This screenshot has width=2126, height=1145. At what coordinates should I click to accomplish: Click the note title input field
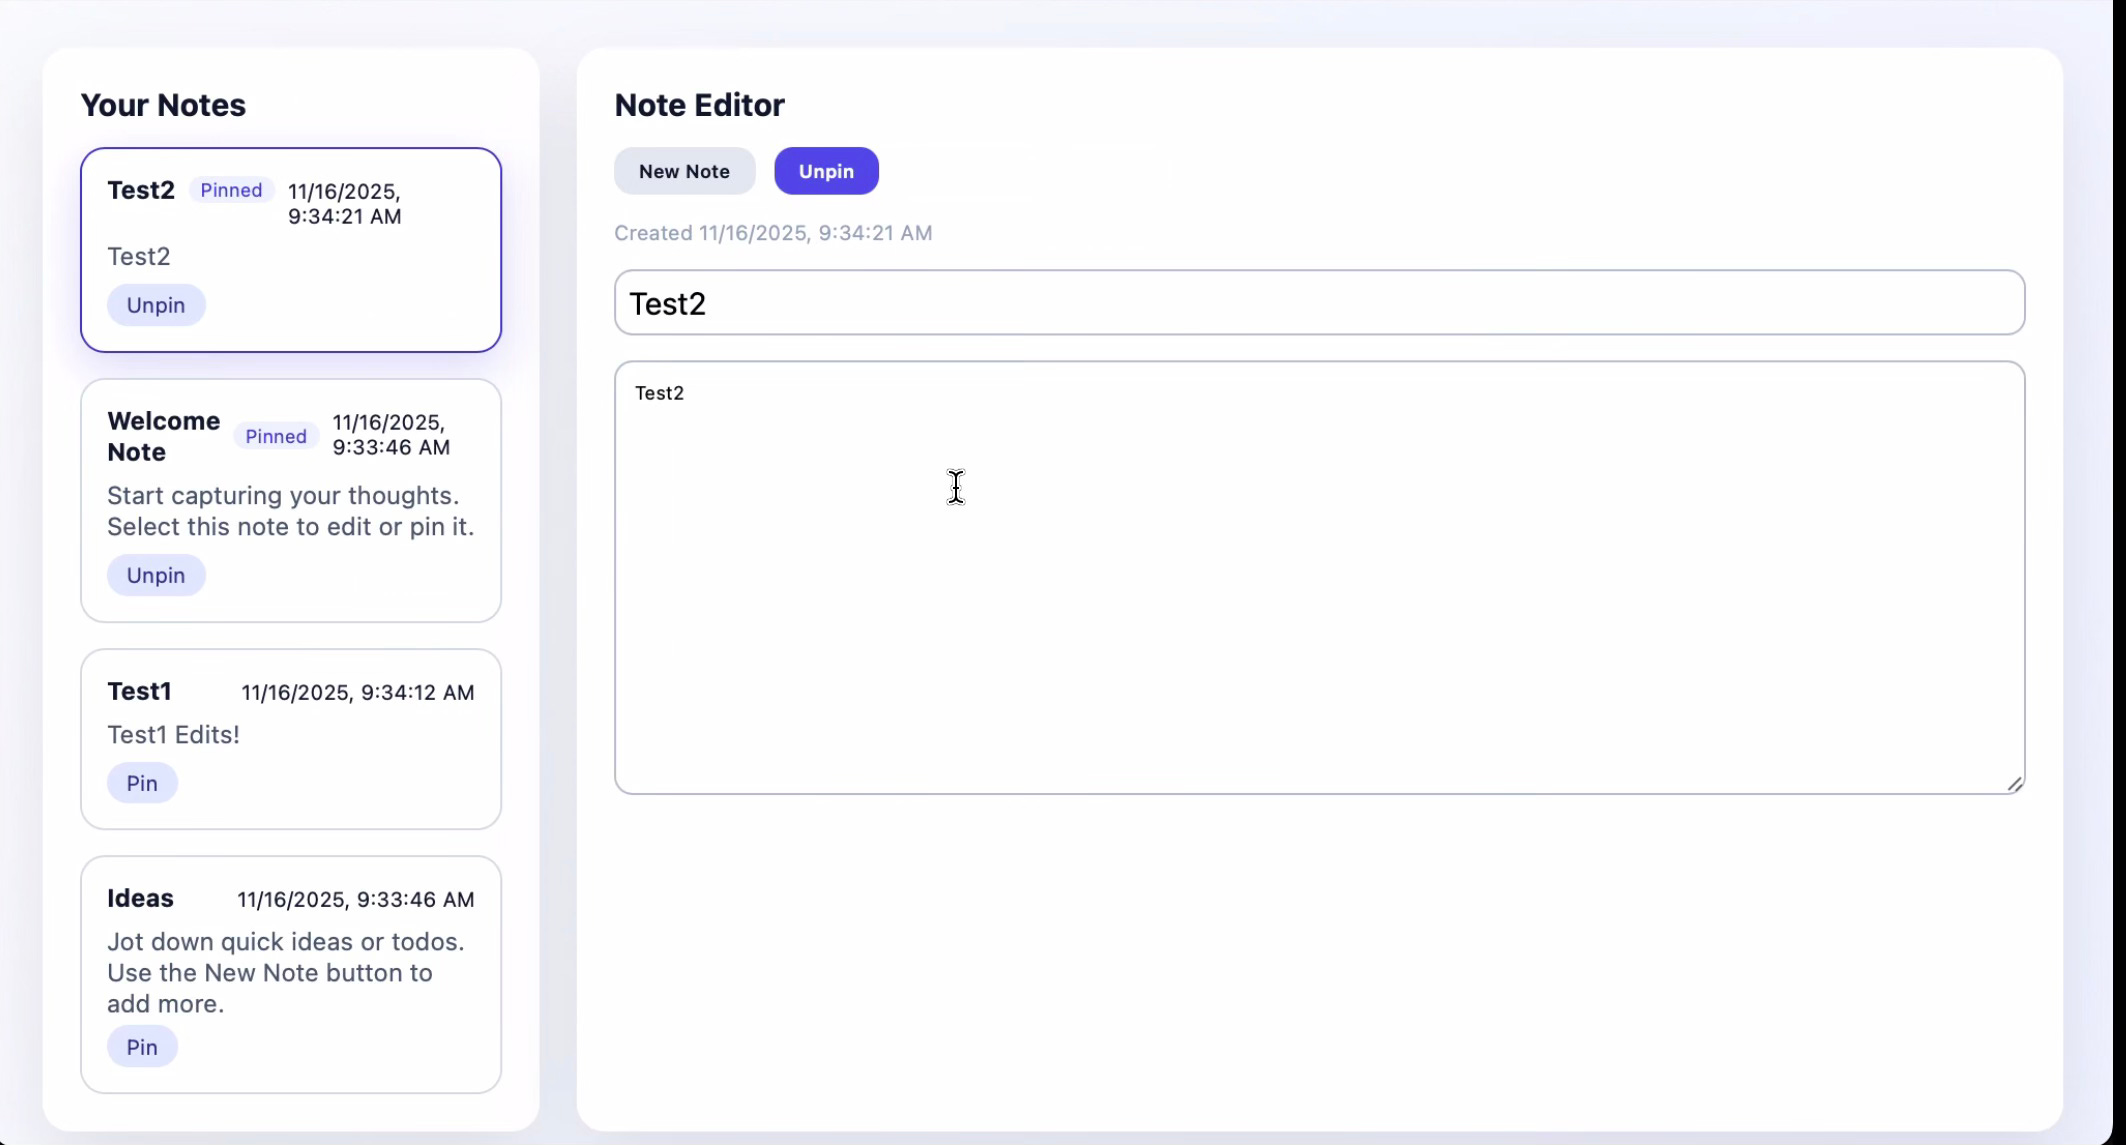(1318, 303)
